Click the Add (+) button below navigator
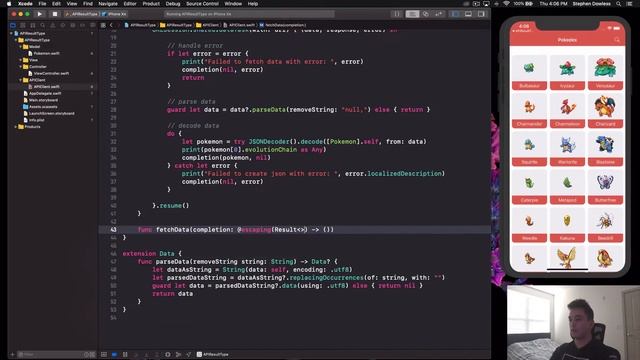This screenshot has width=640, height=360. (12, 354)
